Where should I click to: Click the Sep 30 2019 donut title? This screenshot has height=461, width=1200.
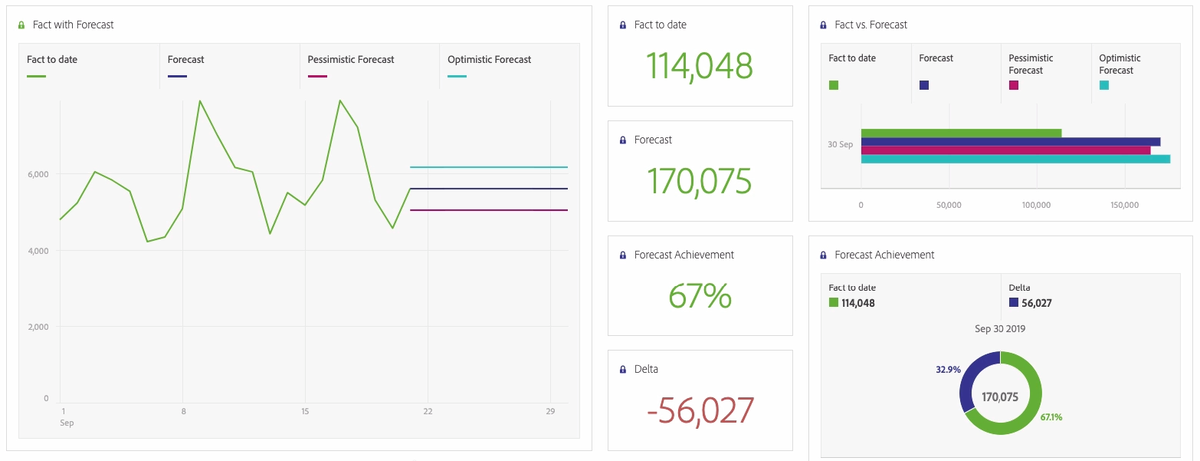coord(1000,328)
